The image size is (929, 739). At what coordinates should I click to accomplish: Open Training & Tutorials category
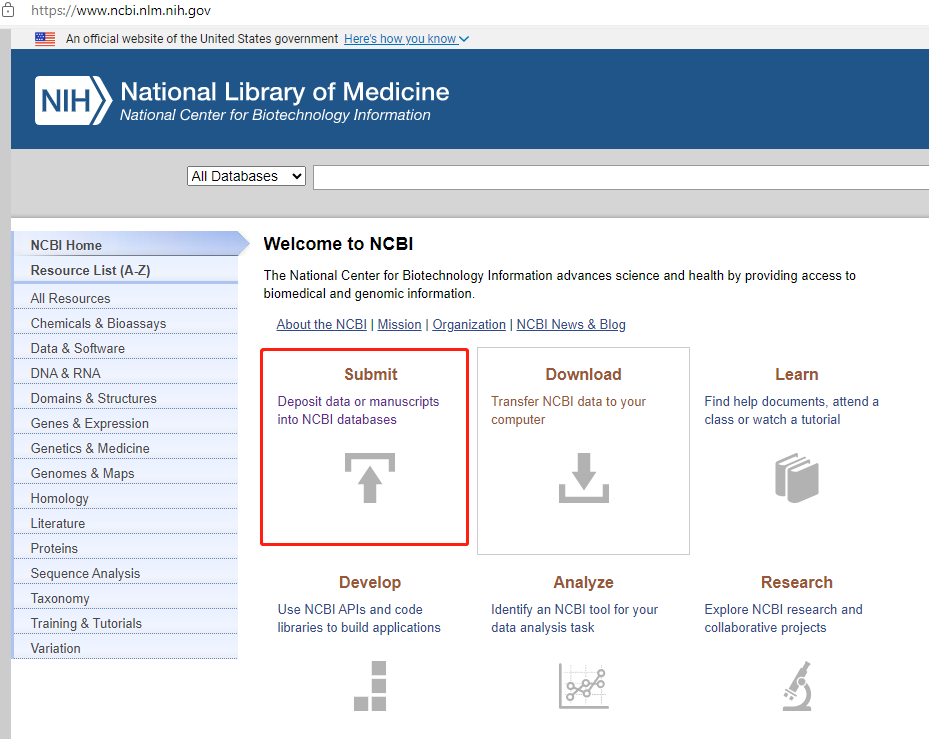126,623
